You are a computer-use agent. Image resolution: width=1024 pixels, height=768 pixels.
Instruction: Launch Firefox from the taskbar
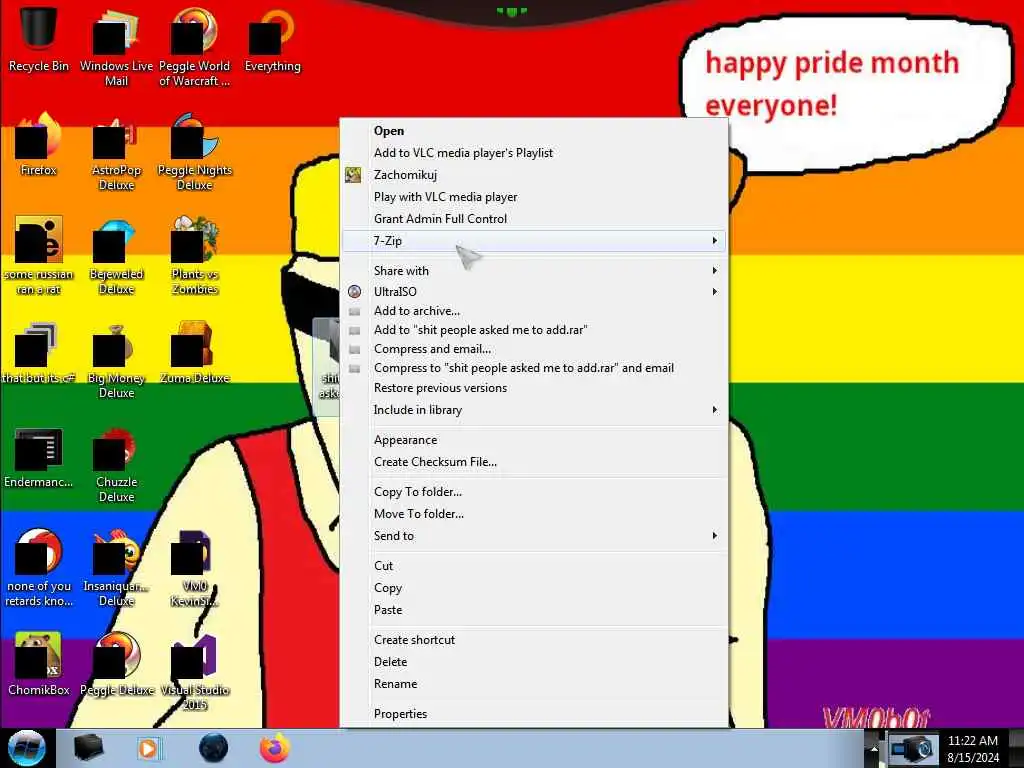point(275,748)
